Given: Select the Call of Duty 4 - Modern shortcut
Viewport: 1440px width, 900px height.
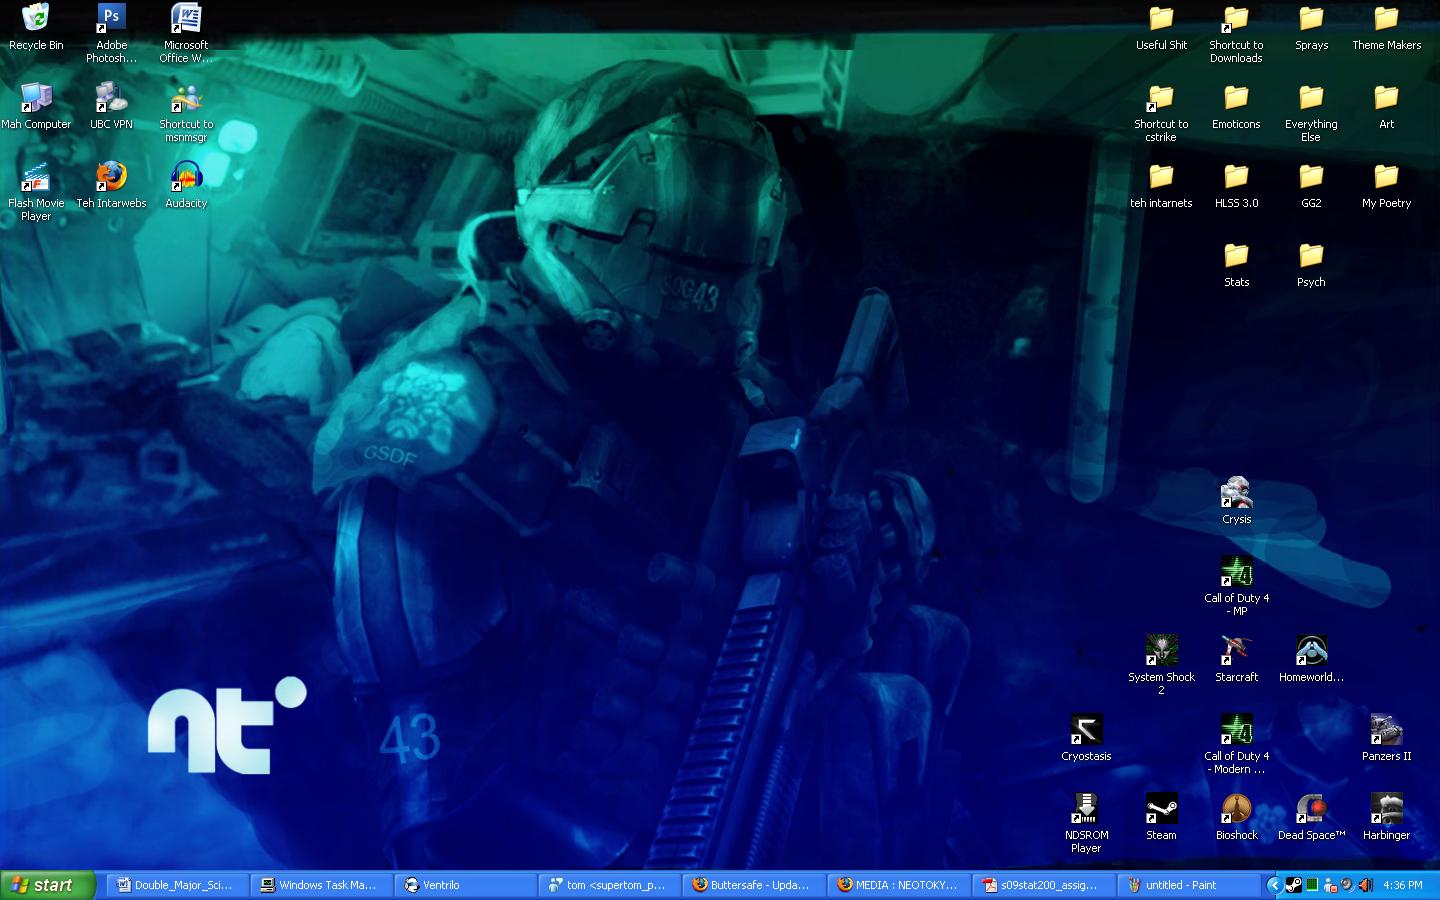Looking at the screenshot, I should 1236,744.
